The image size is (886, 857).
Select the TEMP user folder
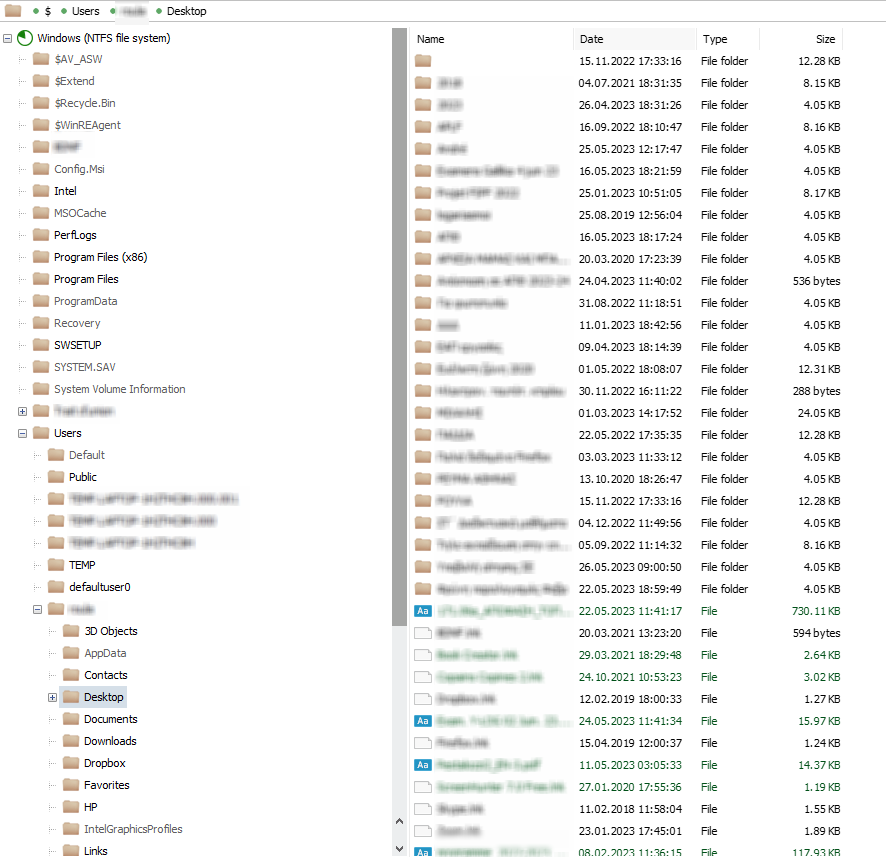click(x=82, y=565)
